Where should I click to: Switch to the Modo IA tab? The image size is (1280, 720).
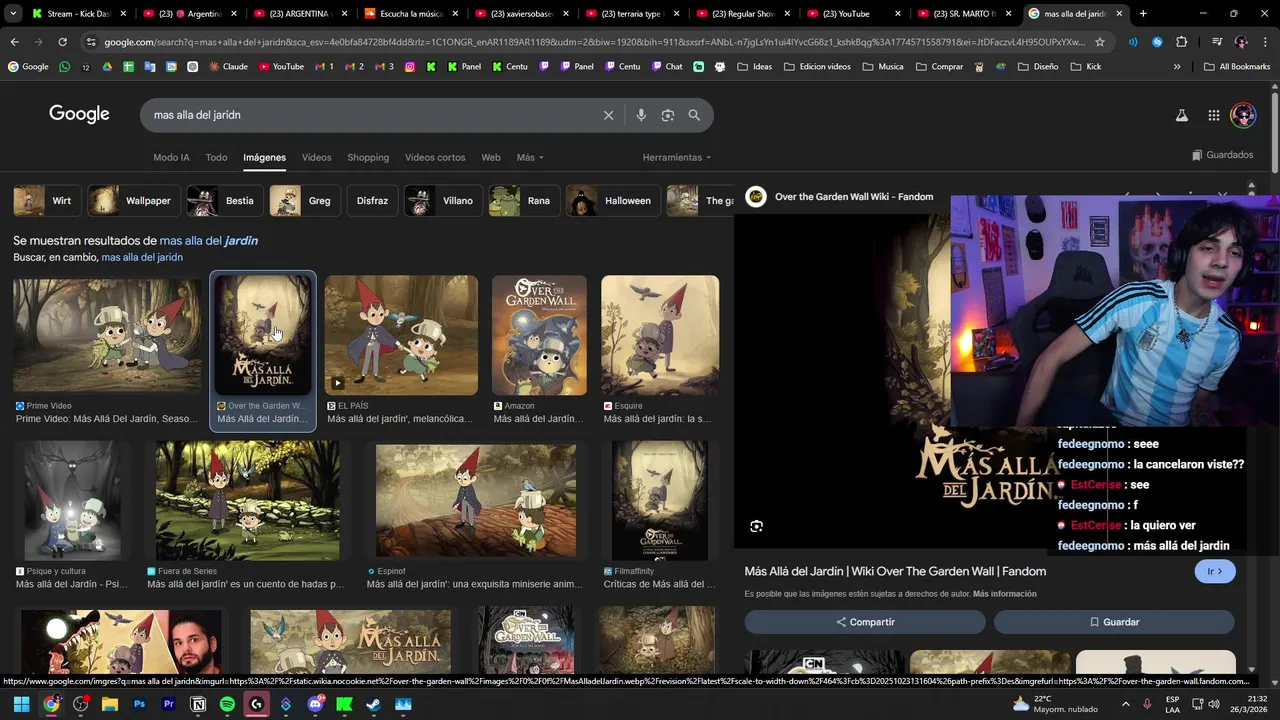[x=171, y=157]
